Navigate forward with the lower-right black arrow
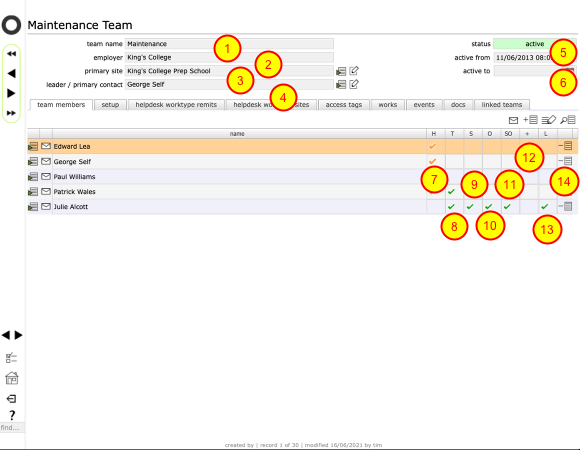The height and width of the screenshot is (450, 580). coord(18,335)
